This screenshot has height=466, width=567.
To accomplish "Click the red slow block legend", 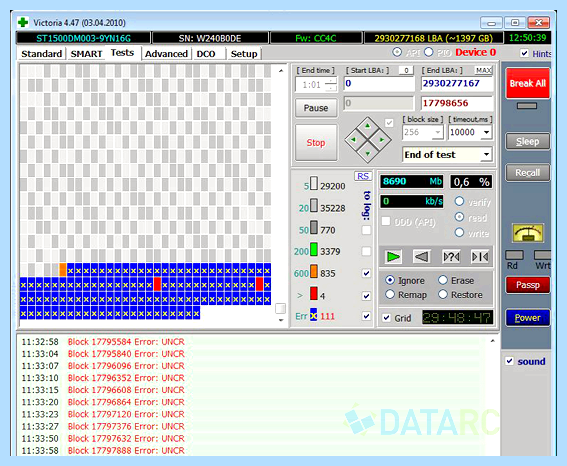I will point(314,294).
